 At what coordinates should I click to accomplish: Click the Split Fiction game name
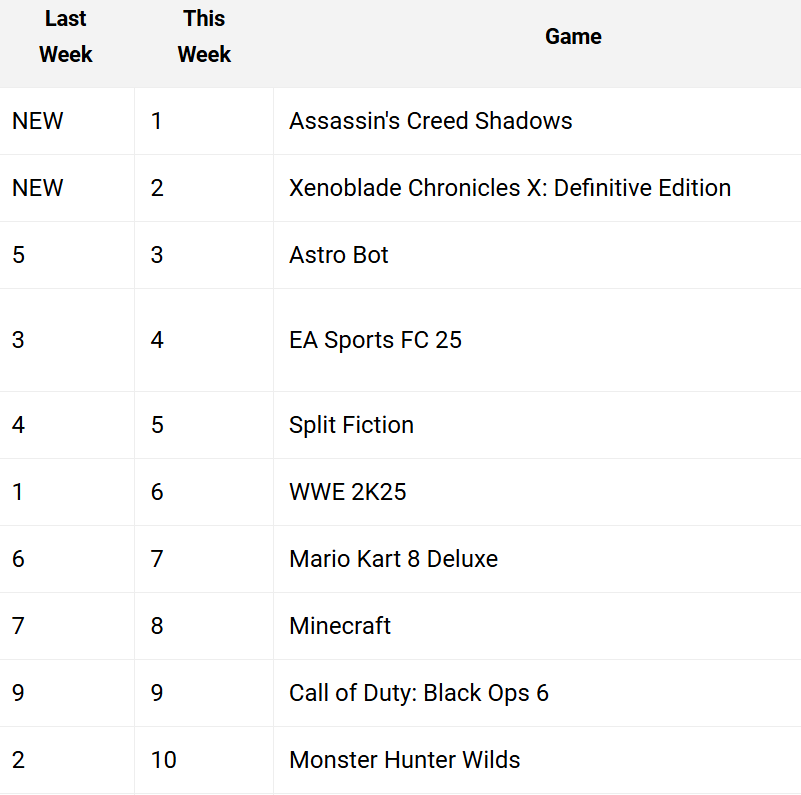coord(351,425)
